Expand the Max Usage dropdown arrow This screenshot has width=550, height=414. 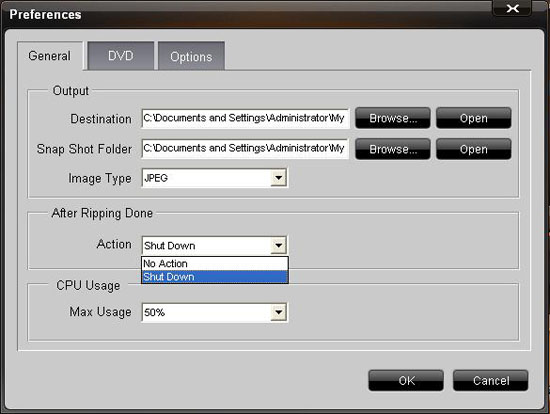(279, 312)
